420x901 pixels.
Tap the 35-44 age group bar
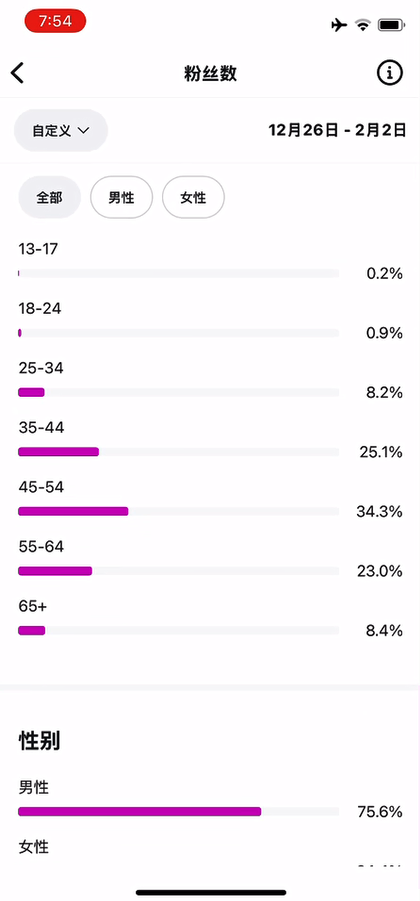(x=178, y=452)
